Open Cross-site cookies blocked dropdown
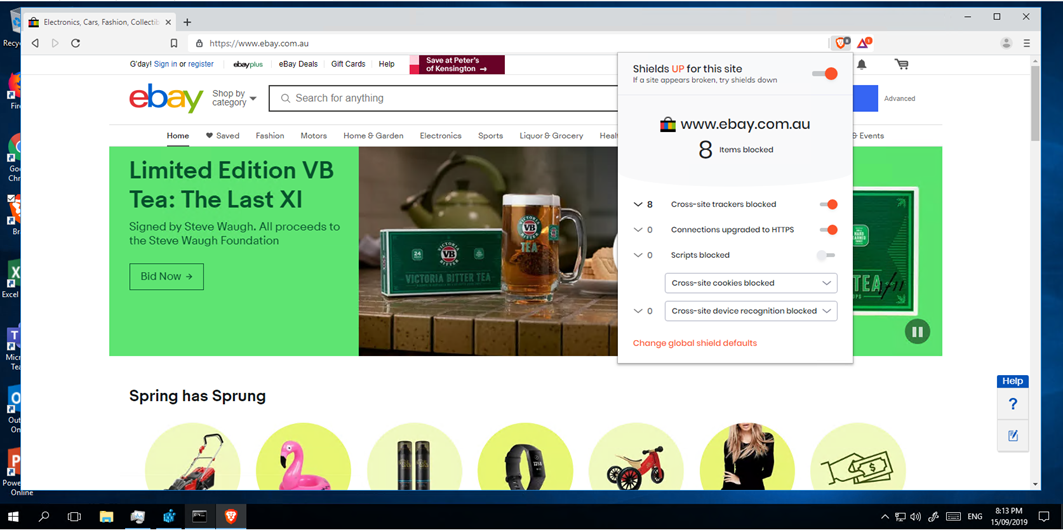Image resolution: width=1063 pixels, height=530 pixels. pyautogui.click(x=750, y=283)
